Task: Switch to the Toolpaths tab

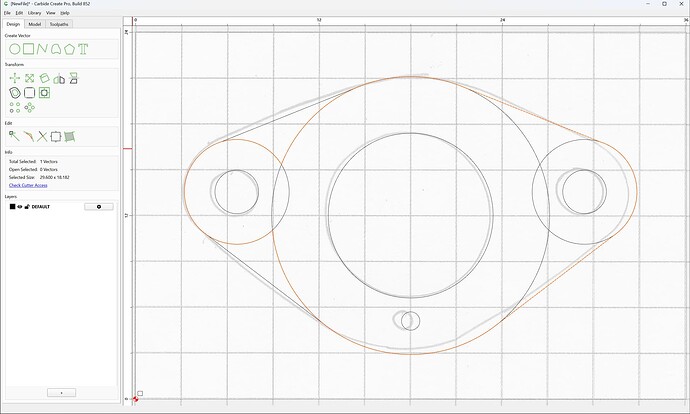Action: 59,24
